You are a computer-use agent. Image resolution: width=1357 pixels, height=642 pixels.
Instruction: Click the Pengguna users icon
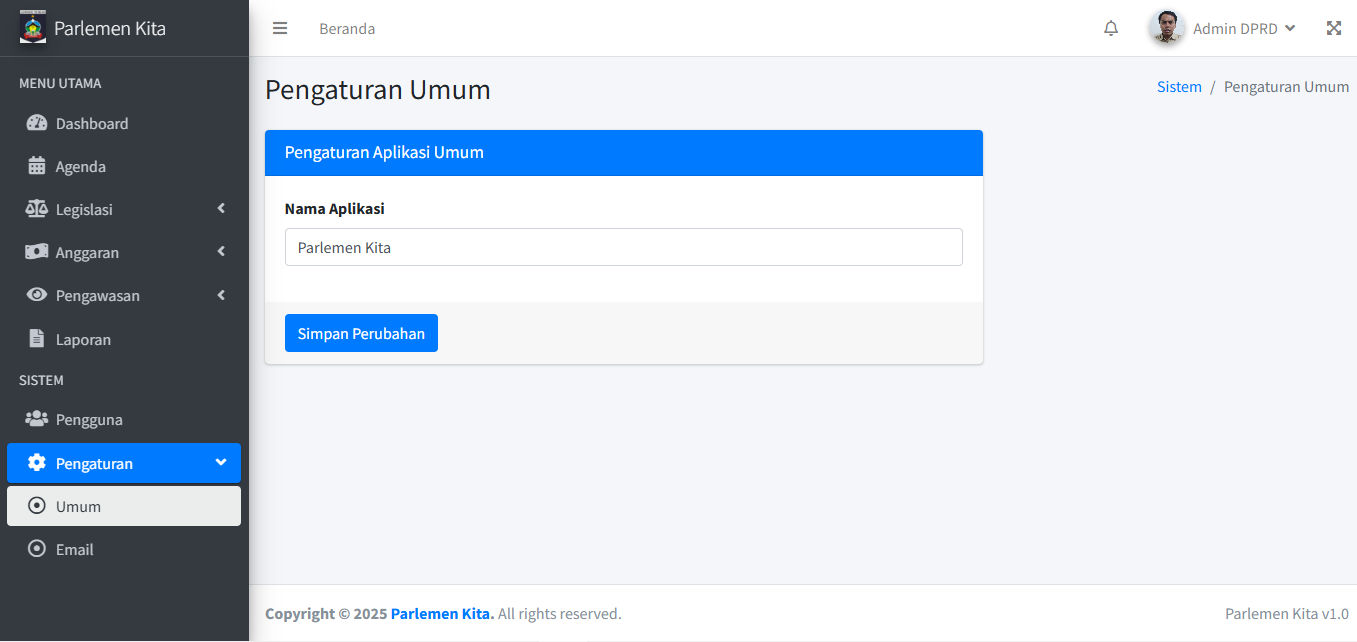click(37, 419)
